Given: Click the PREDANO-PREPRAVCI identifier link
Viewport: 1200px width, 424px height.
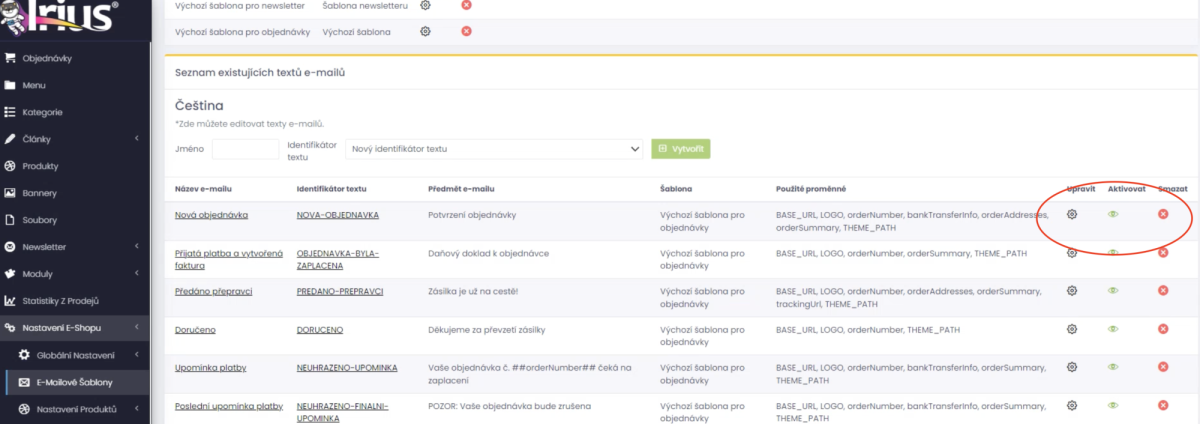Looking at the screenshot, I should pyautogui.click(x=340, y=291).
